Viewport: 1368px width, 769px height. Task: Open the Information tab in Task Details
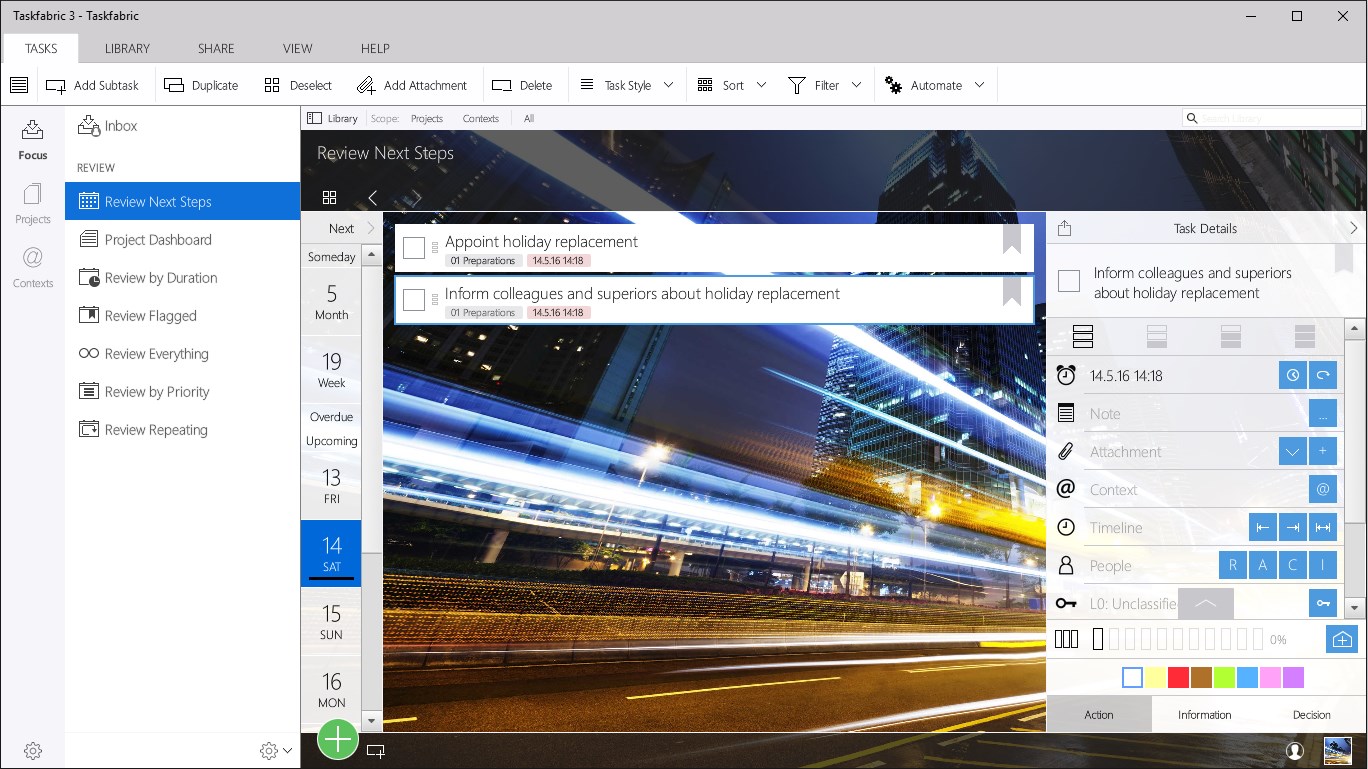pos(1204,715)
